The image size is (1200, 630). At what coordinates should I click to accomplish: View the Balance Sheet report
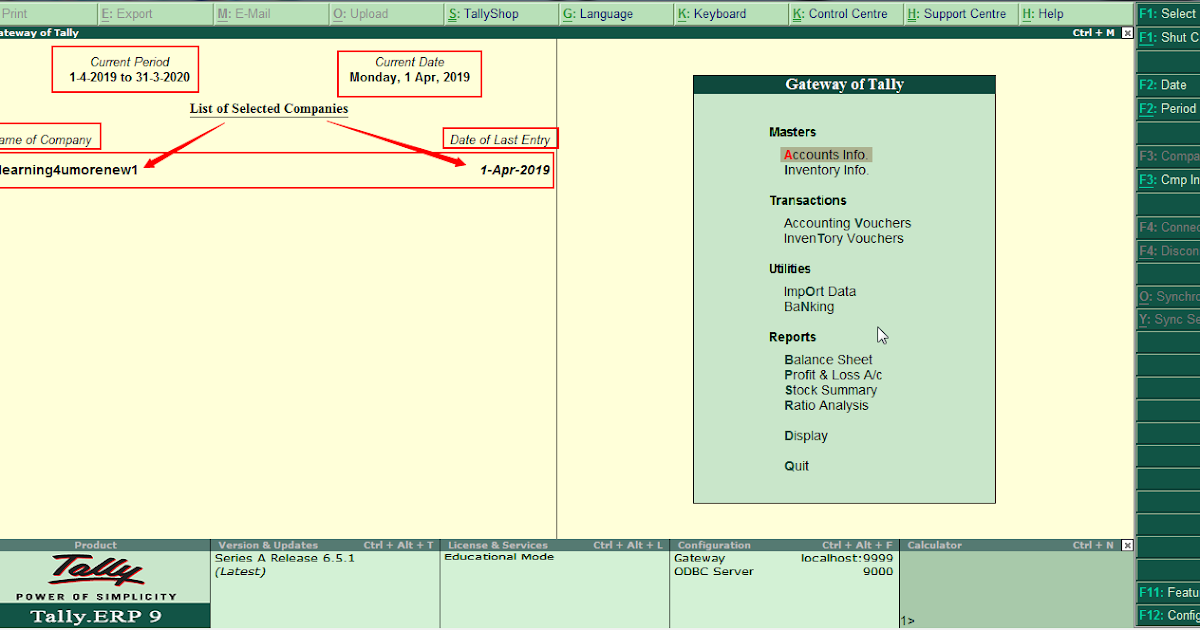pos(828,359)
